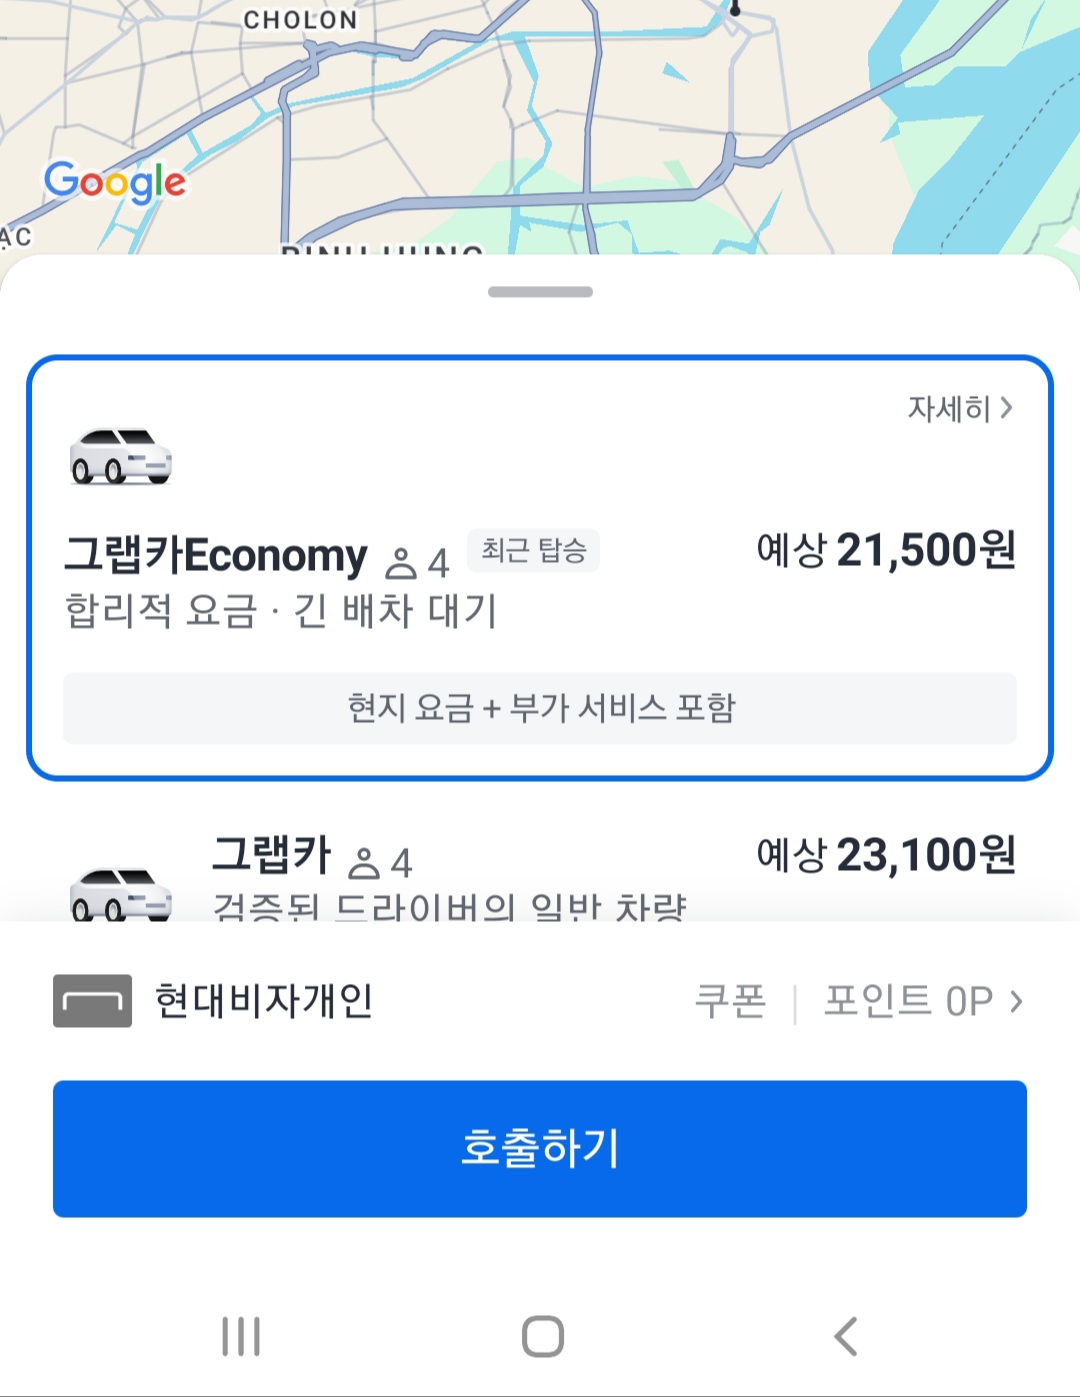Tap the CHOLON area on map

300,20
